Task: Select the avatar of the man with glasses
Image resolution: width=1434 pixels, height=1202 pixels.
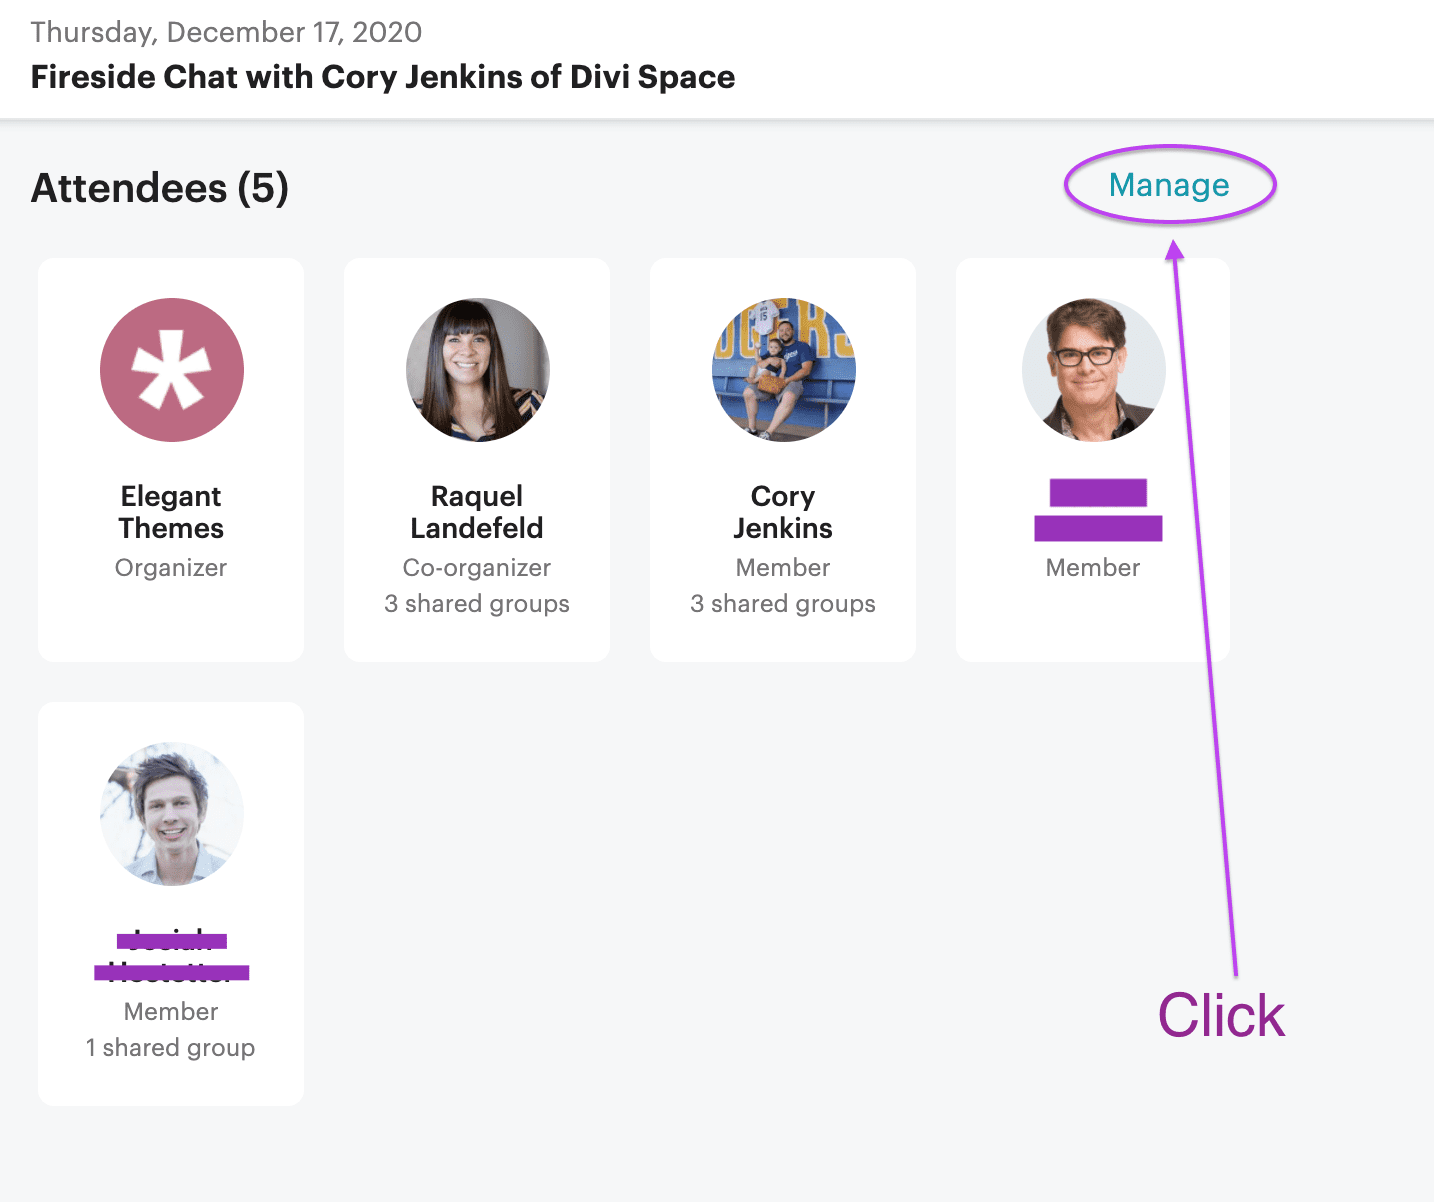Action: point(1093,370)
